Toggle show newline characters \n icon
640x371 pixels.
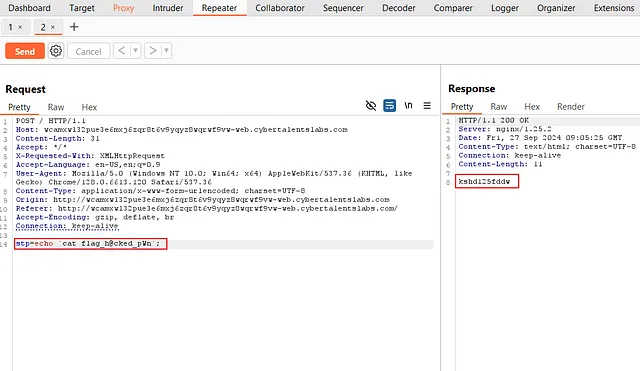point(408,105)
